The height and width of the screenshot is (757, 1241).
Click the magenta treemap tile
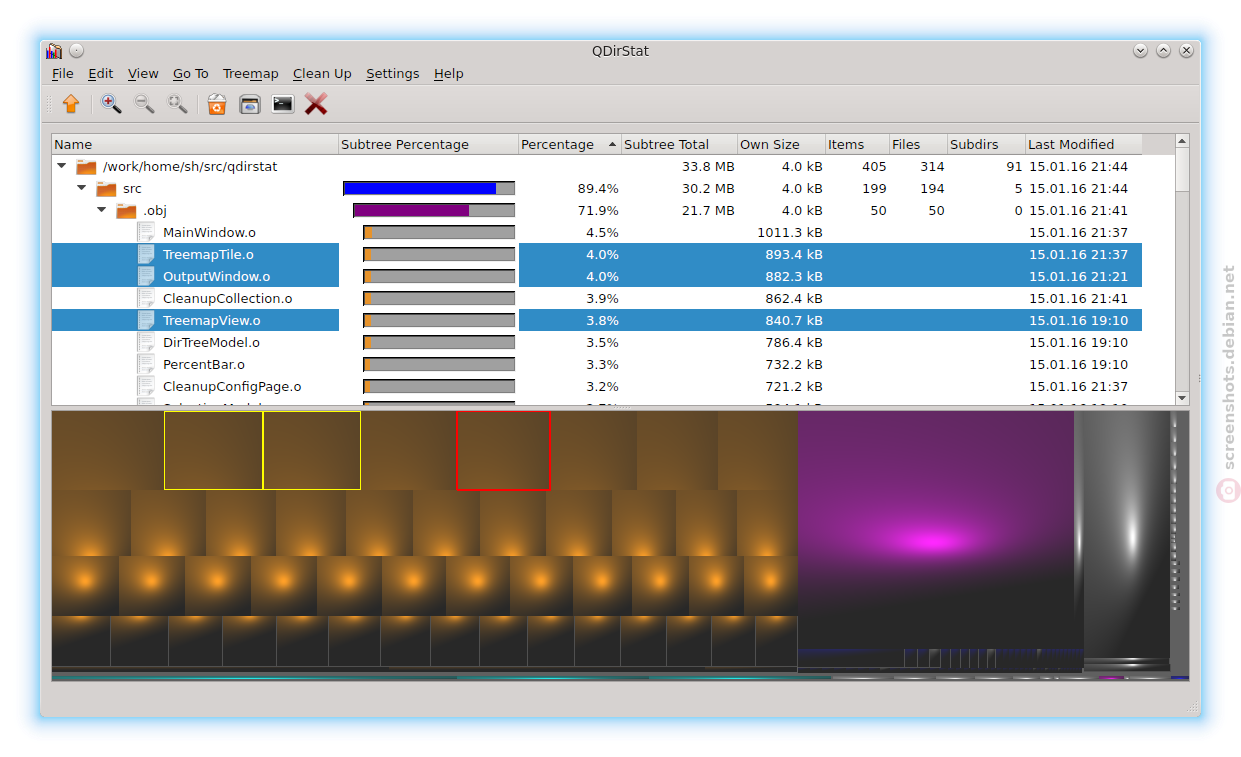click(935, 530)
